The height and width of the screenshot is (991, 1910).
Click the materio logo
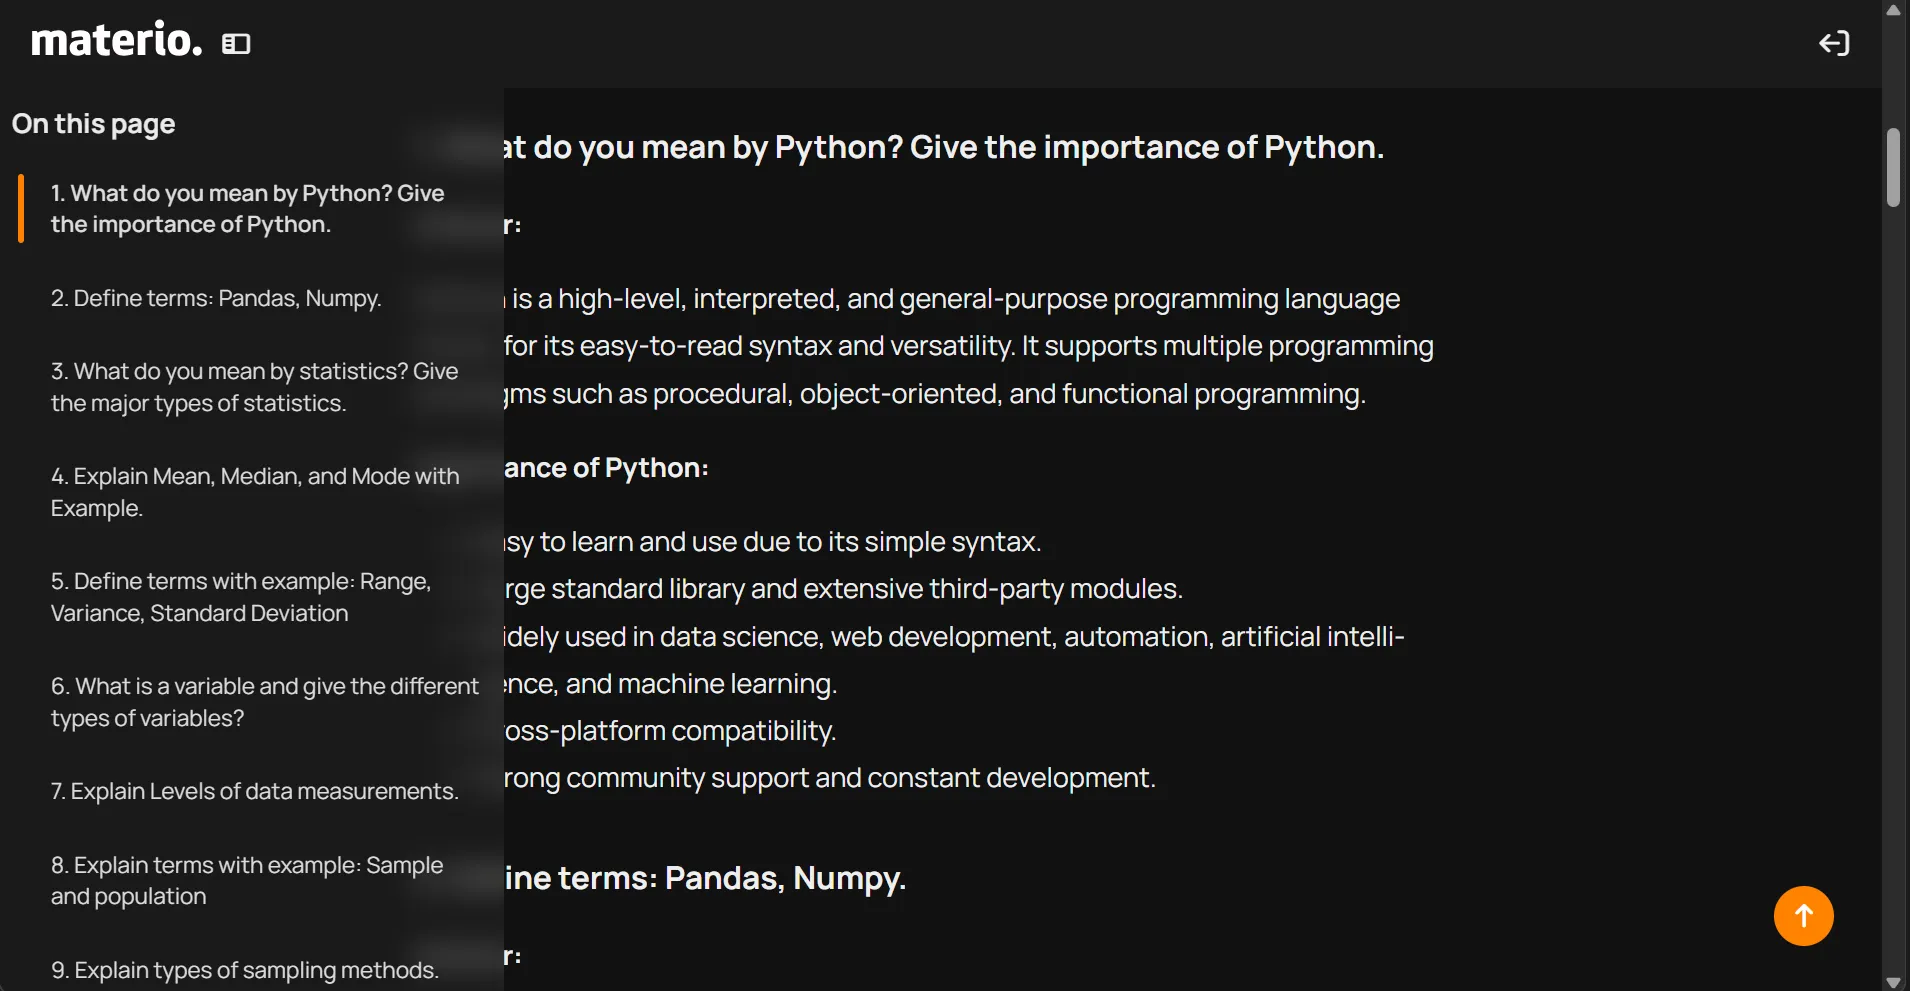pyautogui.click(x=116, y=41)
